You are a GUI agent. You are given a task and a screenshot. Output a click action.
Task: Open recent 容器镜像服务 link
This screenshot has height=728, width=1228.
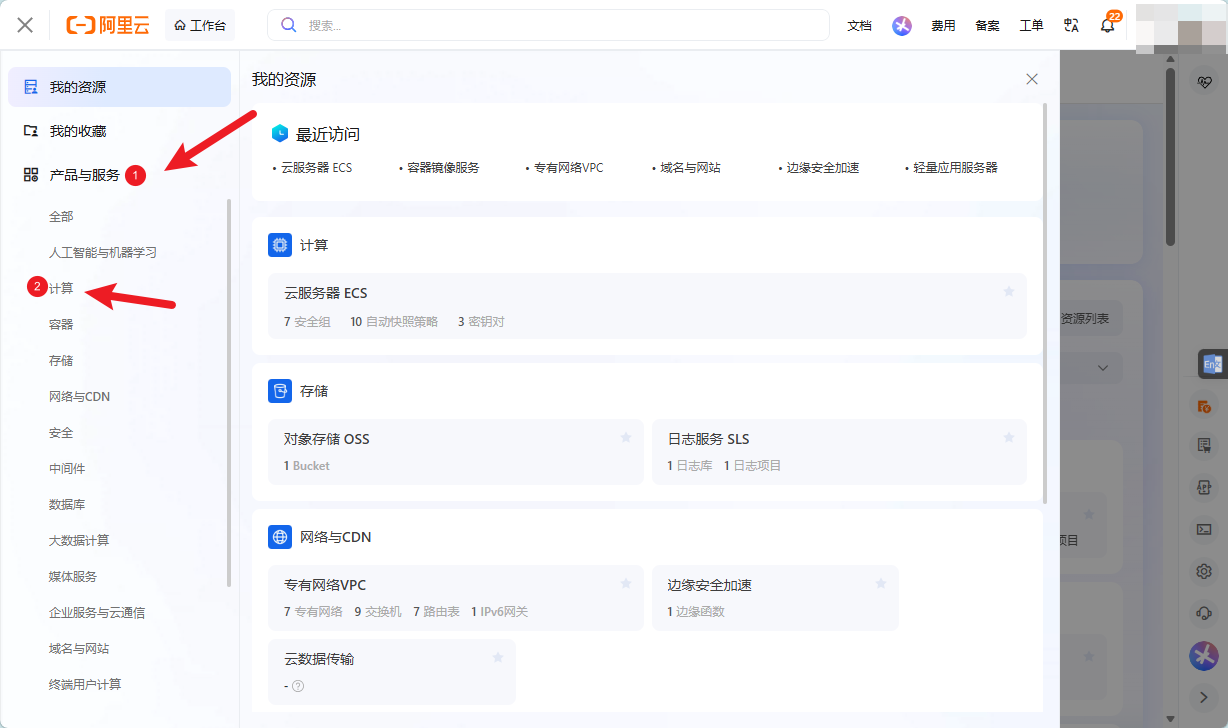point(443,167)
